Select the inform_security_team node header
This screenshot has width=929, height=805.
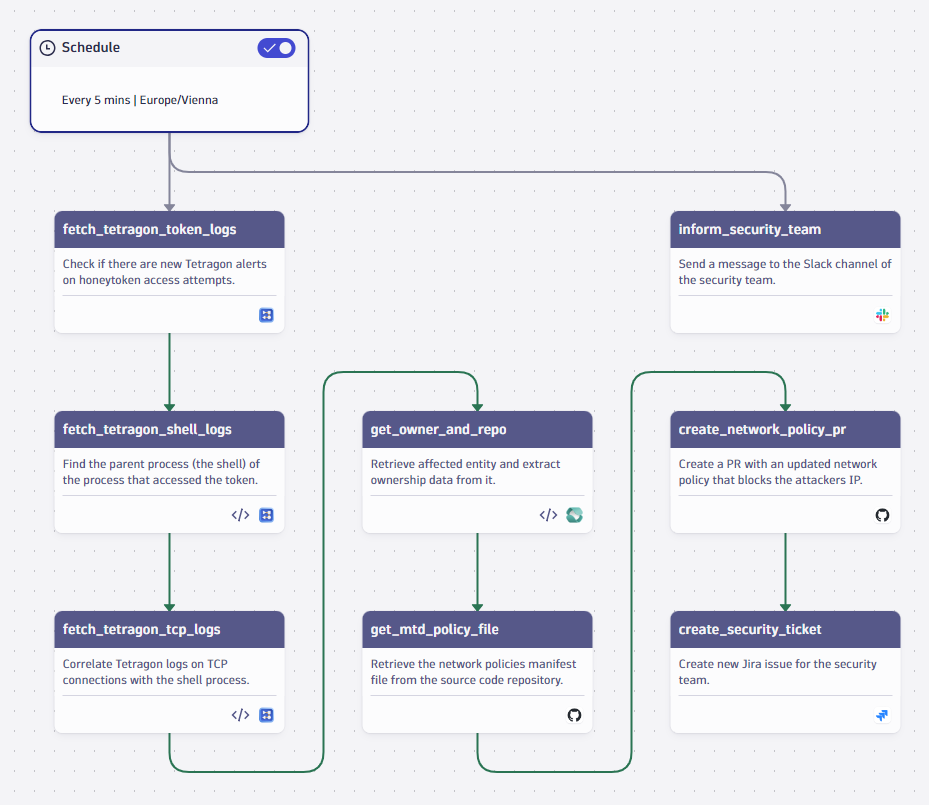[x=749, y=229]
